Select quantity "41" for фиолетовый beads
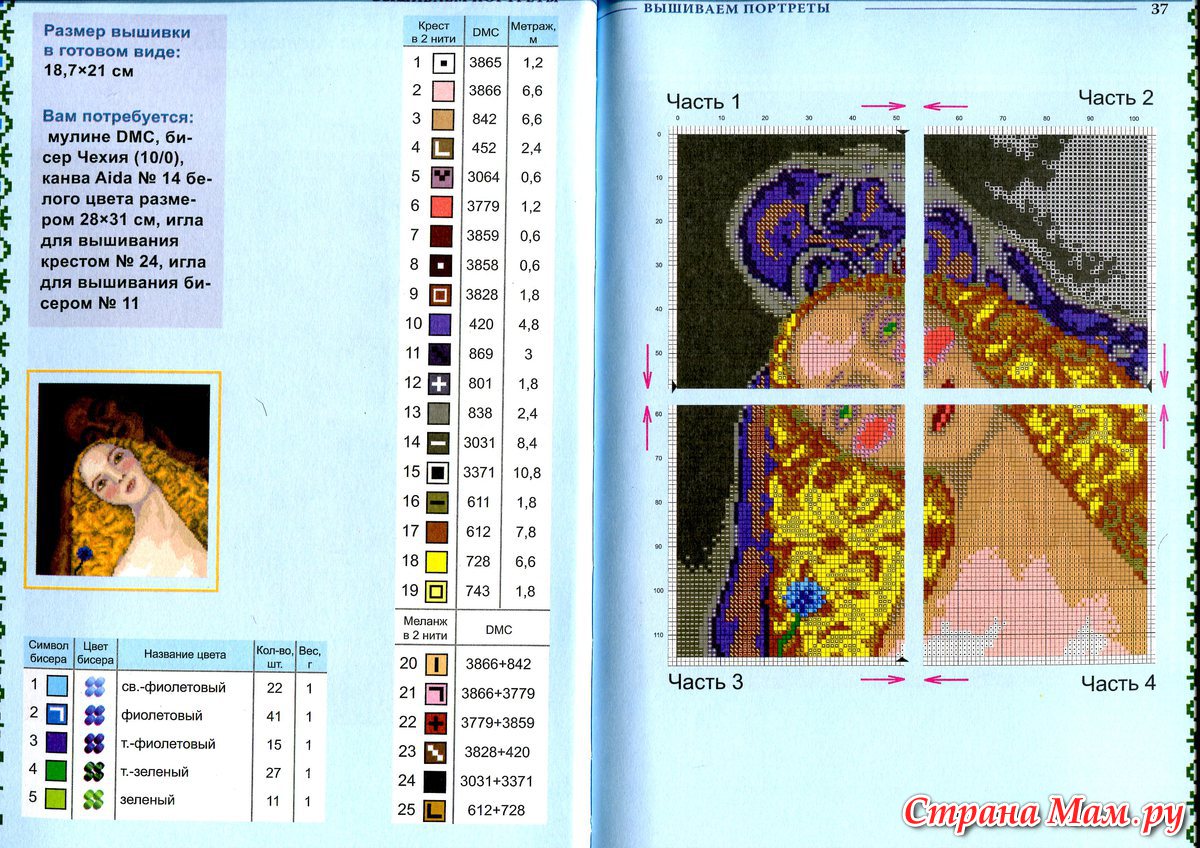This screenshot has height=848, width=1200. pos(274,716)
